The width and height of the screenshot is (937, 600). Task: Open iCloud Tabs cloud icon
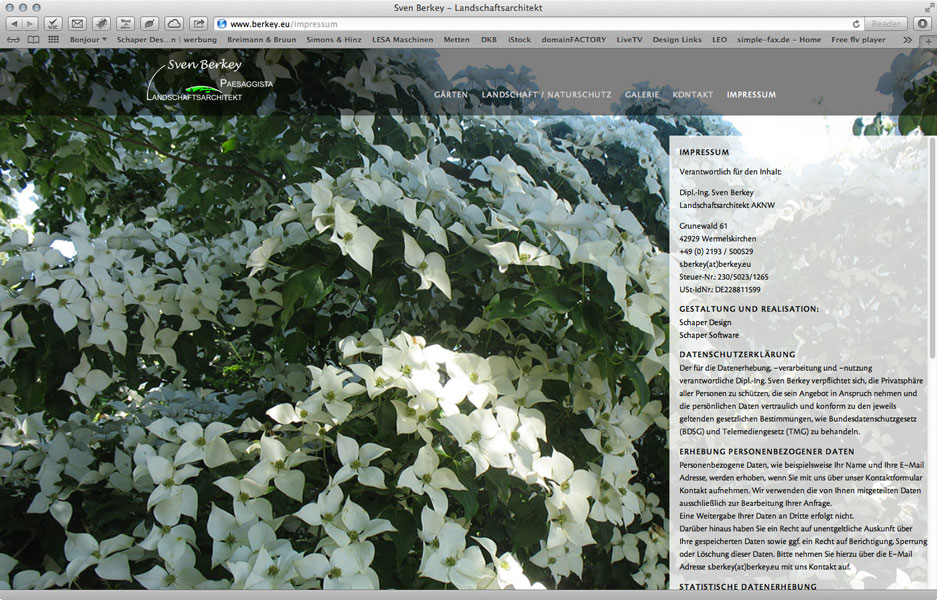[x=174, y=24]
